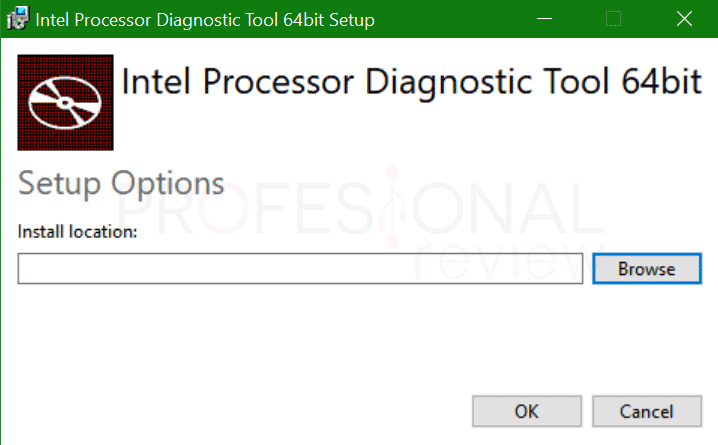Minimize the setup window
Image resolution: width=718 pixels, height=445 pixels.
544,19
